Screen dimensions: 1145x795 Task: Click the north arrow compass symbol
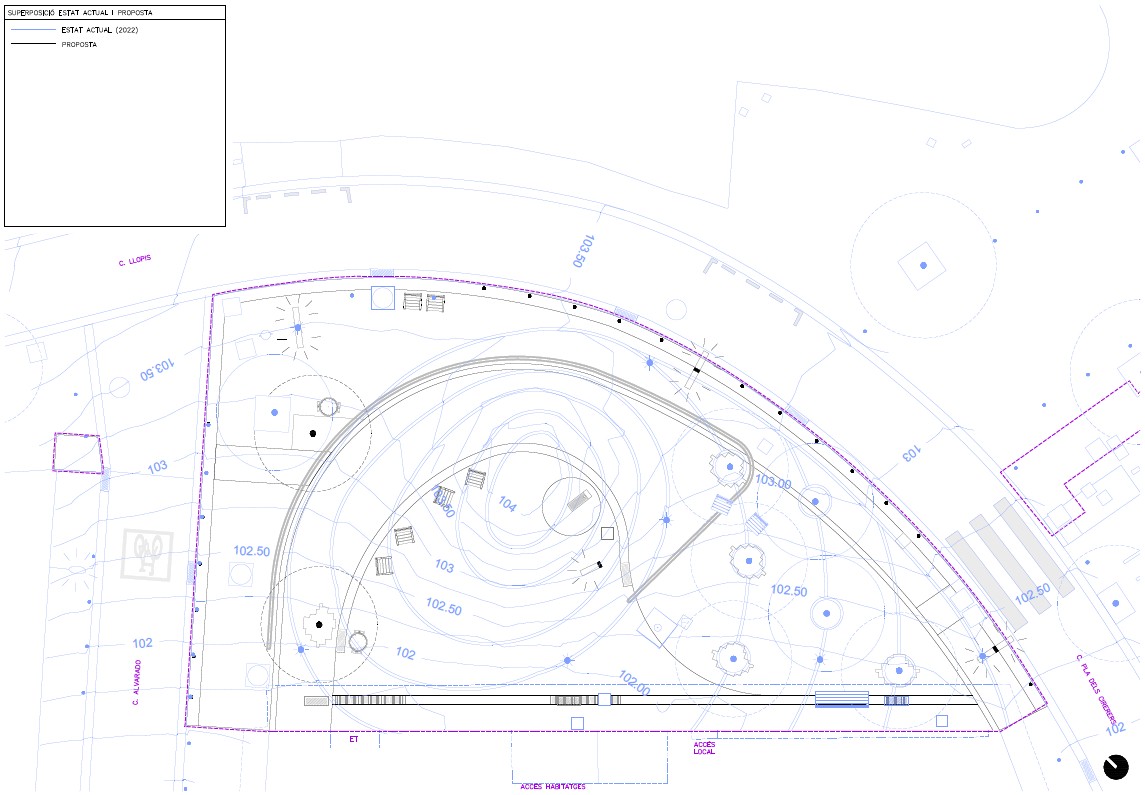point(1115,767)
